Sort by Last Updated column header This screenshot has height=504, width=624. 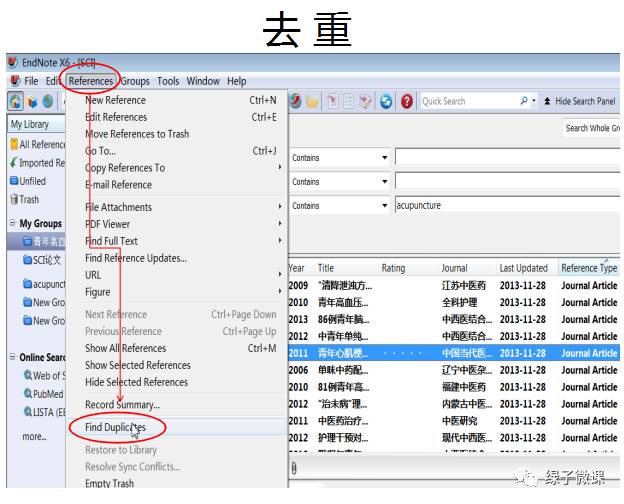click(x=523, y=268)
